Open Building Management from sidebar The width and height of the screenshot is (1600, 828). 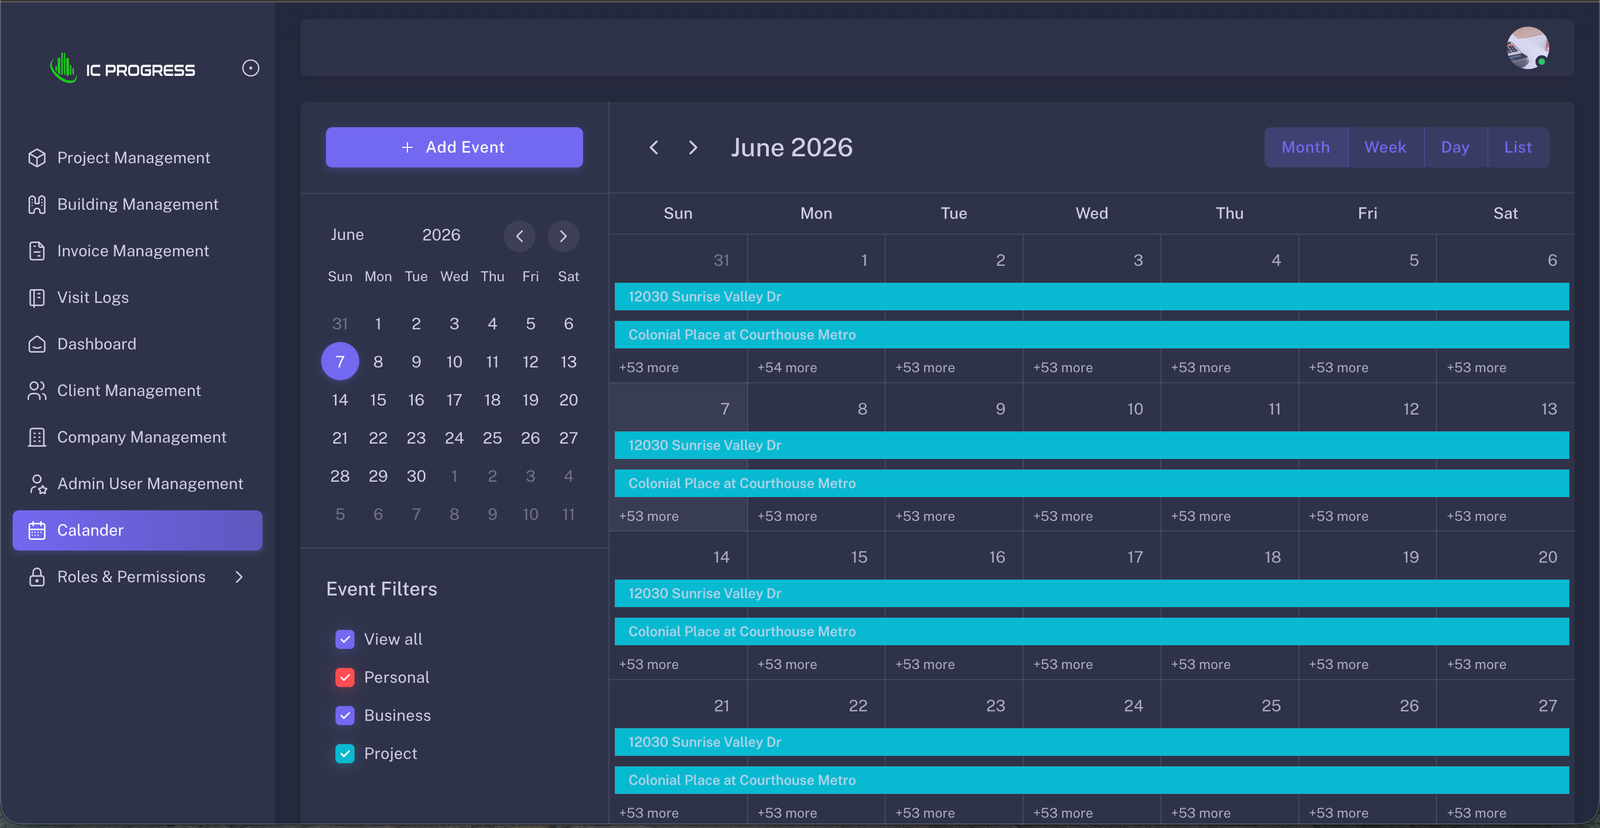[137, 204]
